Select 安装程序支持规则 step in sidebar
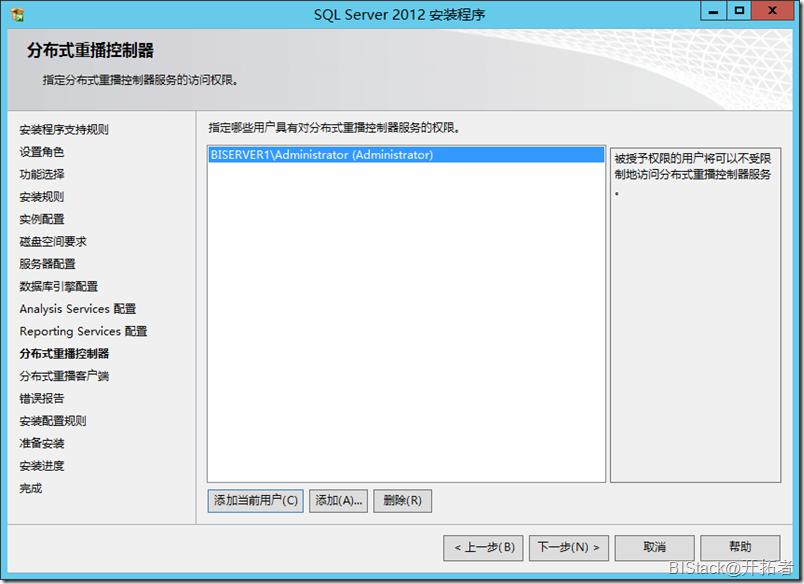The width and height of the screenshot is (804, 584). click(64, 130)
